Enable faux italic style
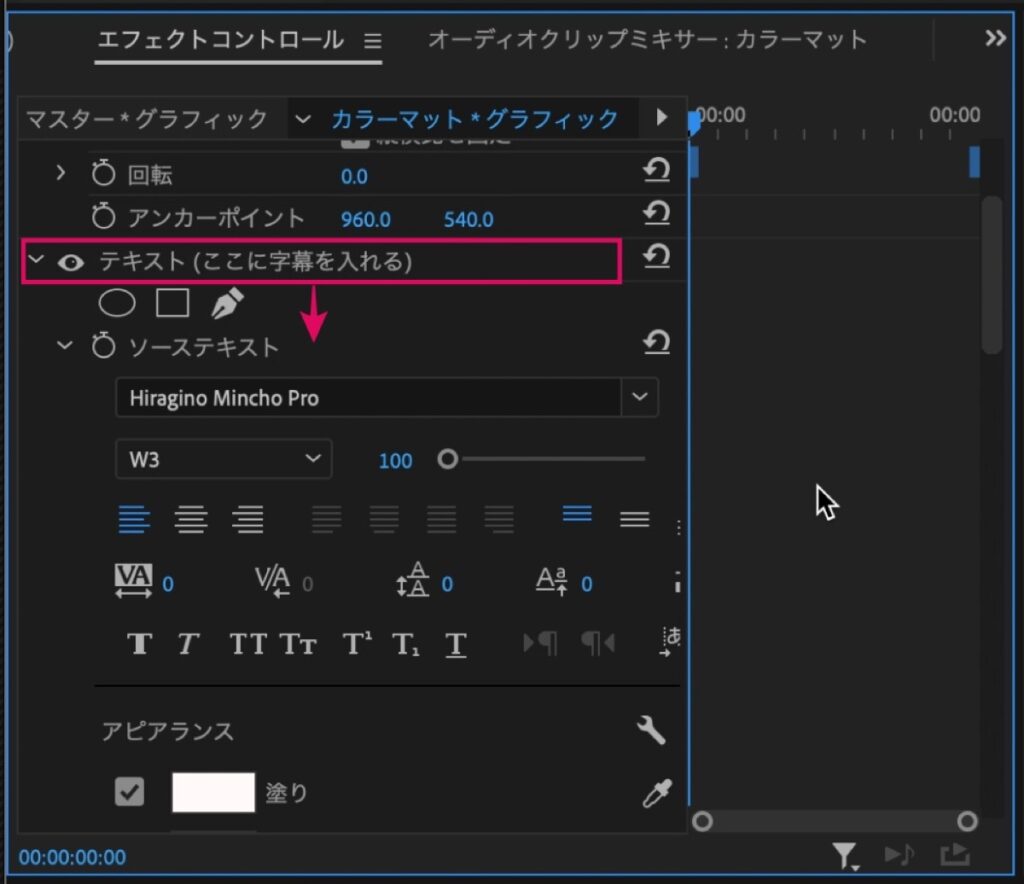1024x884 pixels. tap(188, 644)
